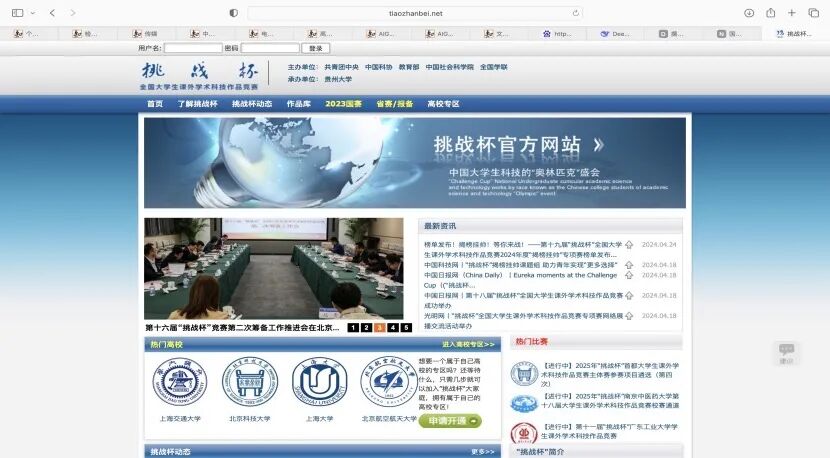830x458 pixels.
Task: Click the meeting room slideshow photo
Action: [x=274, y=268]
